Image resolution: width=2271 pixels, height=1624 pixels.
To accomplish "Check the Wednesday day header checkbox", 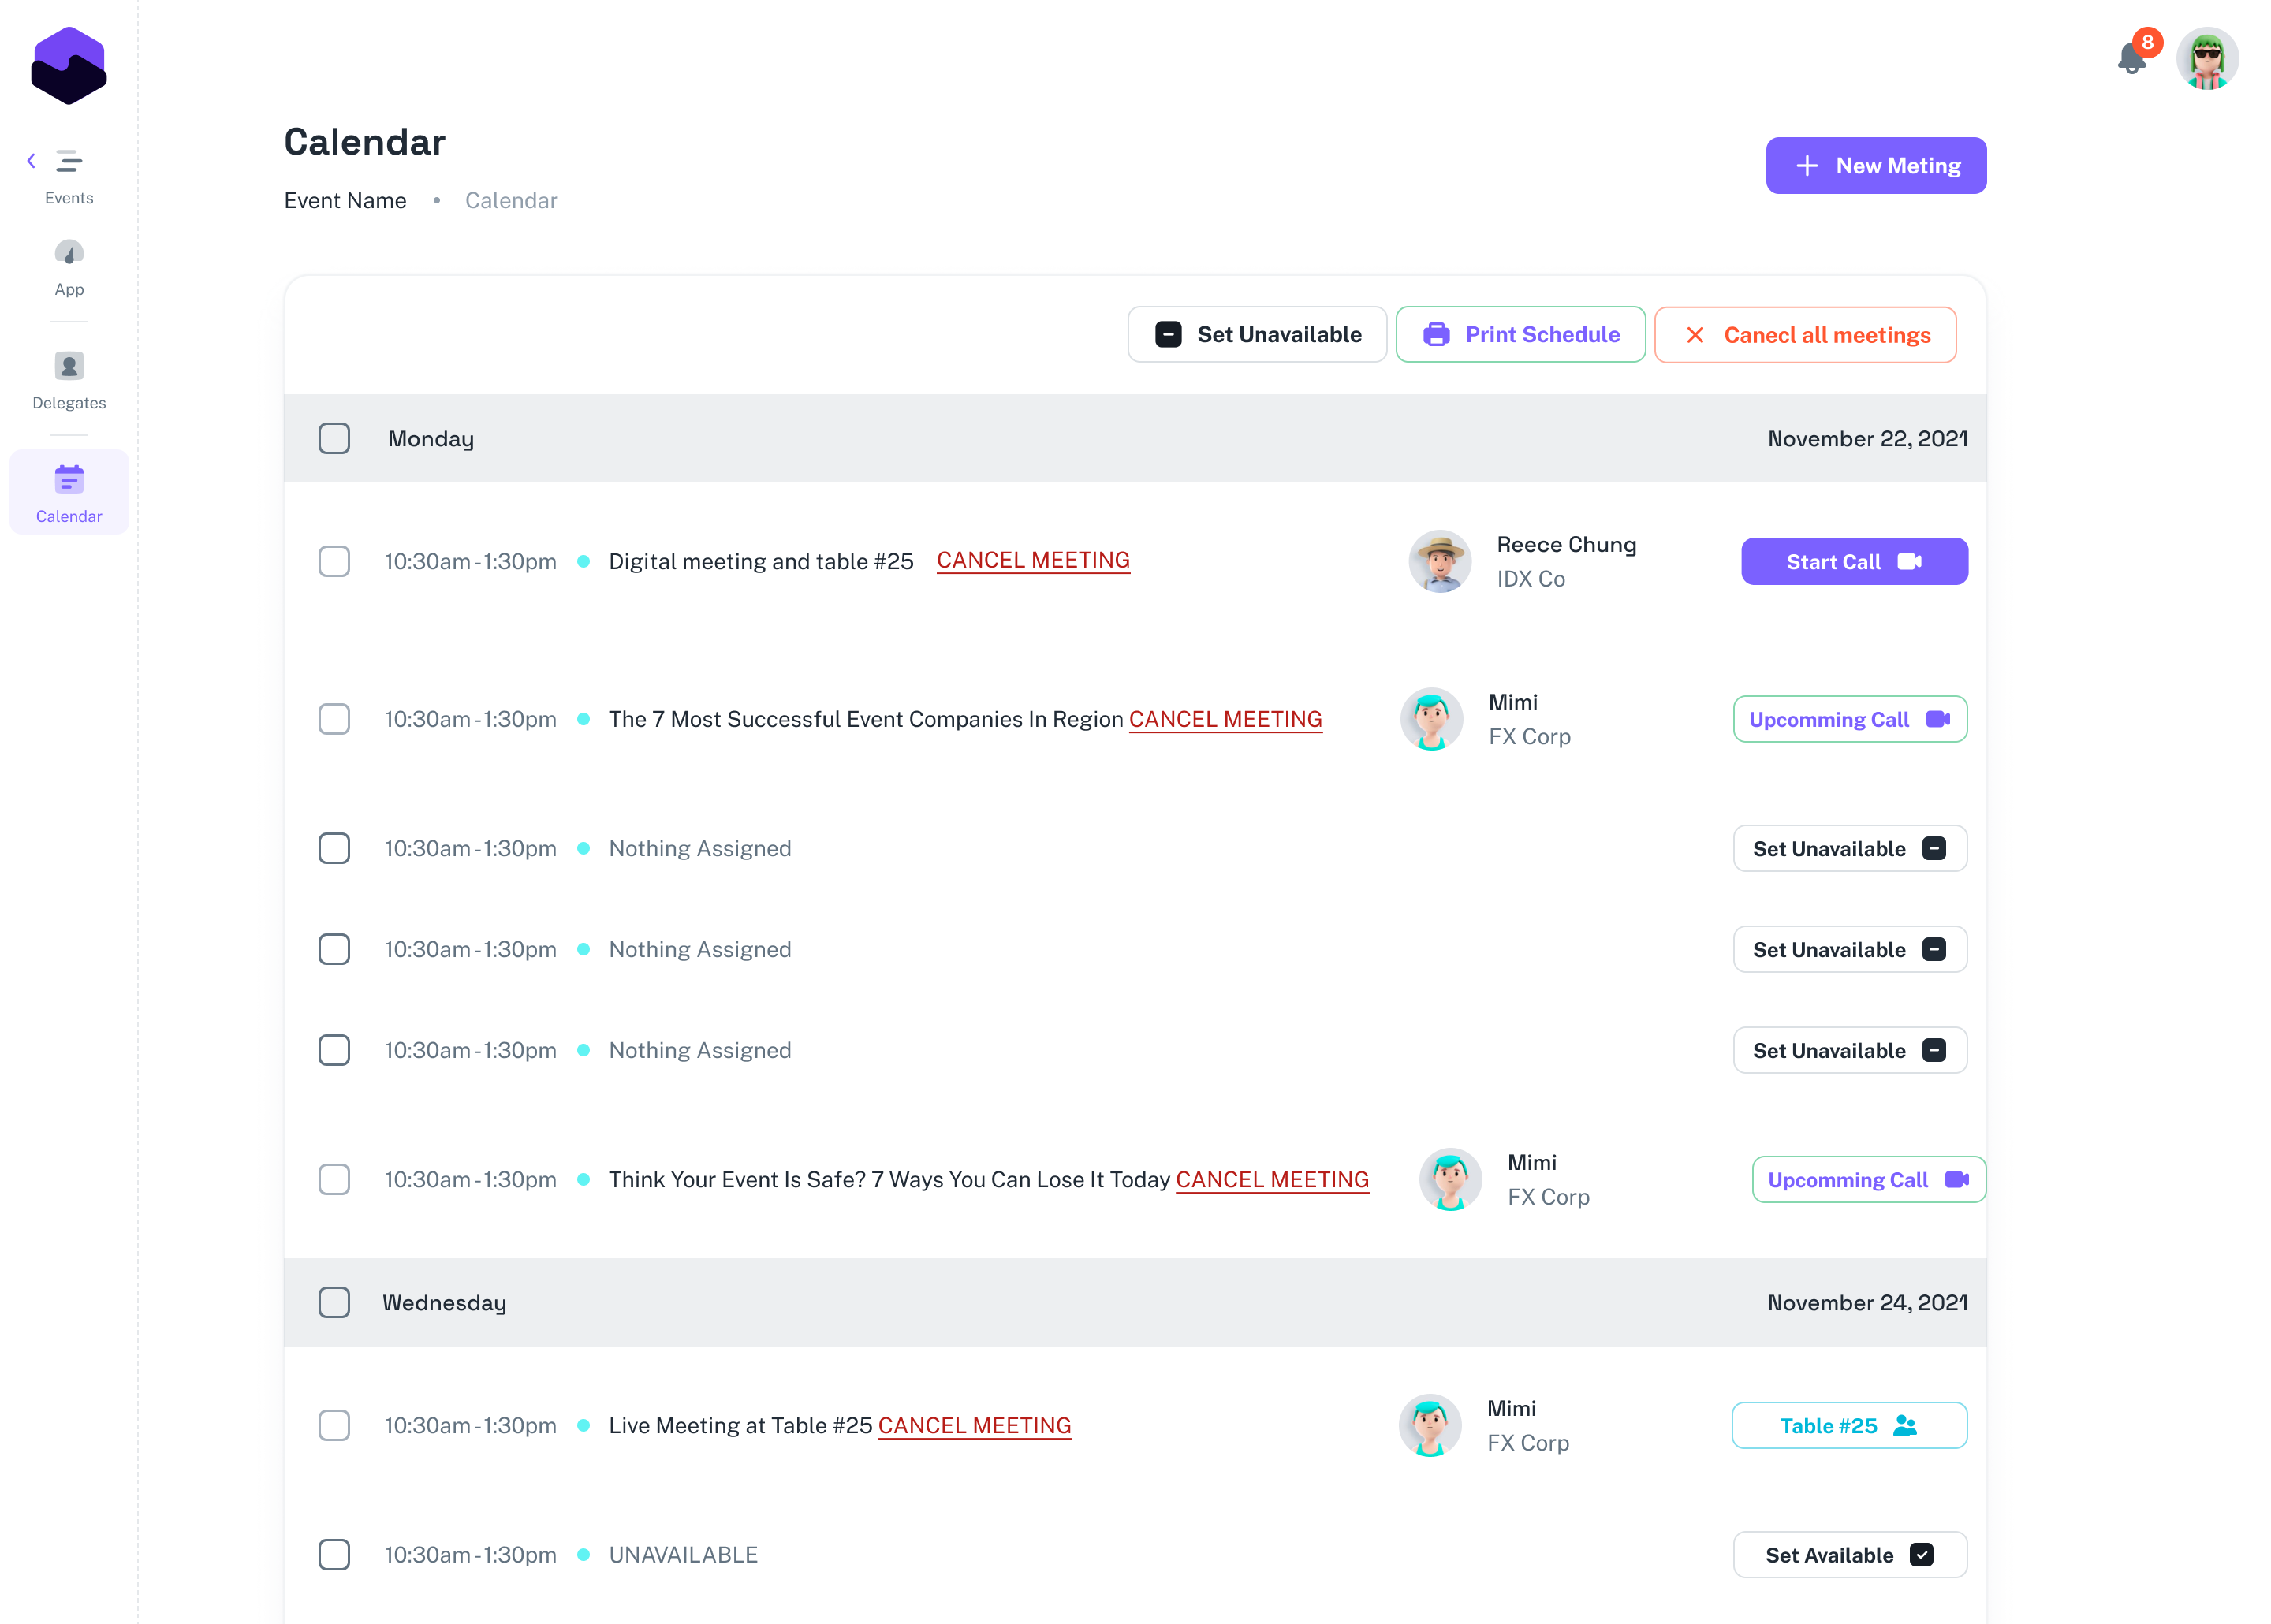I will tap(334, 1302).
